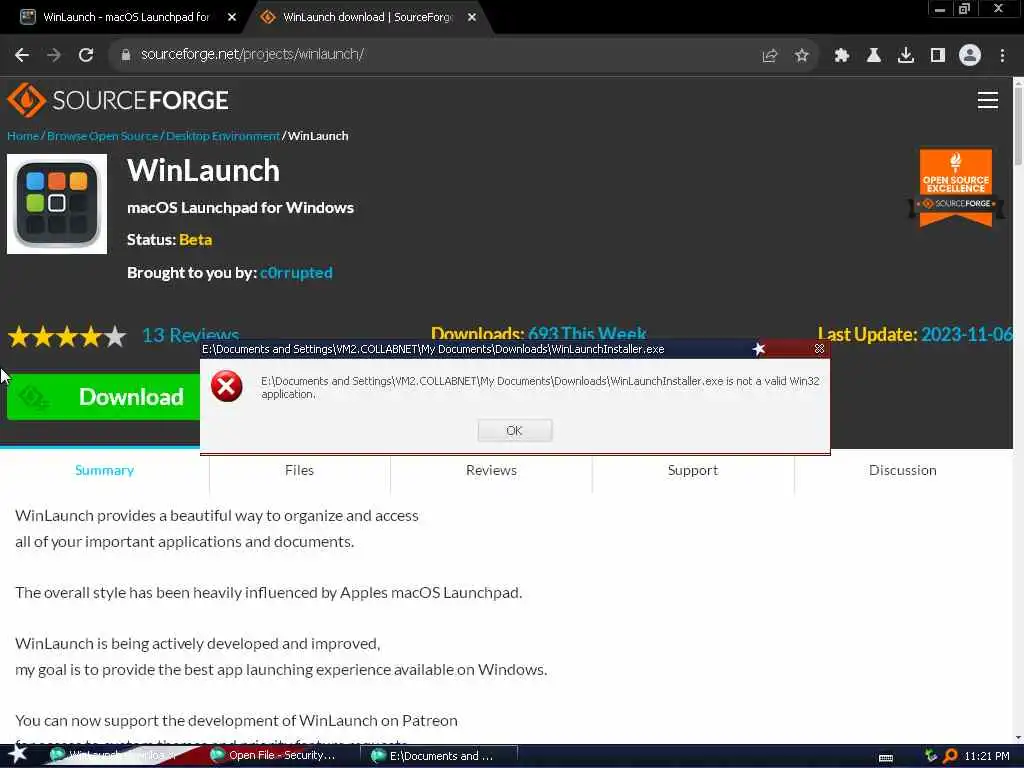The height and width of the screenshot is (768, 1024).
Task: Toggle the browser side panel icon
Action: pos(938,56)
